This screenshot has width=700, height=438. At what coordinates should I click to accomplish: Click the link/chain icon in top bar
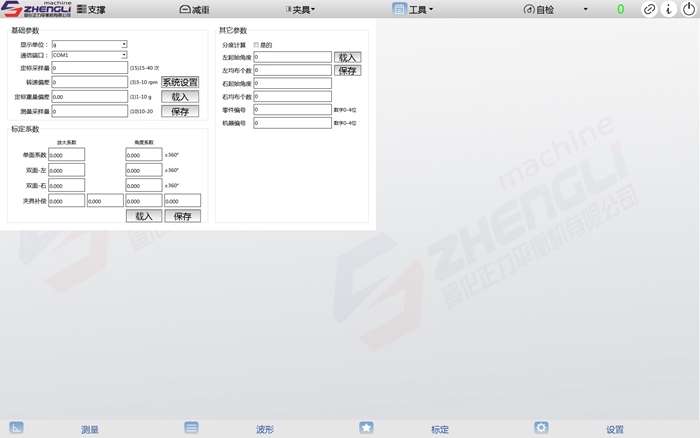[649, 9]
